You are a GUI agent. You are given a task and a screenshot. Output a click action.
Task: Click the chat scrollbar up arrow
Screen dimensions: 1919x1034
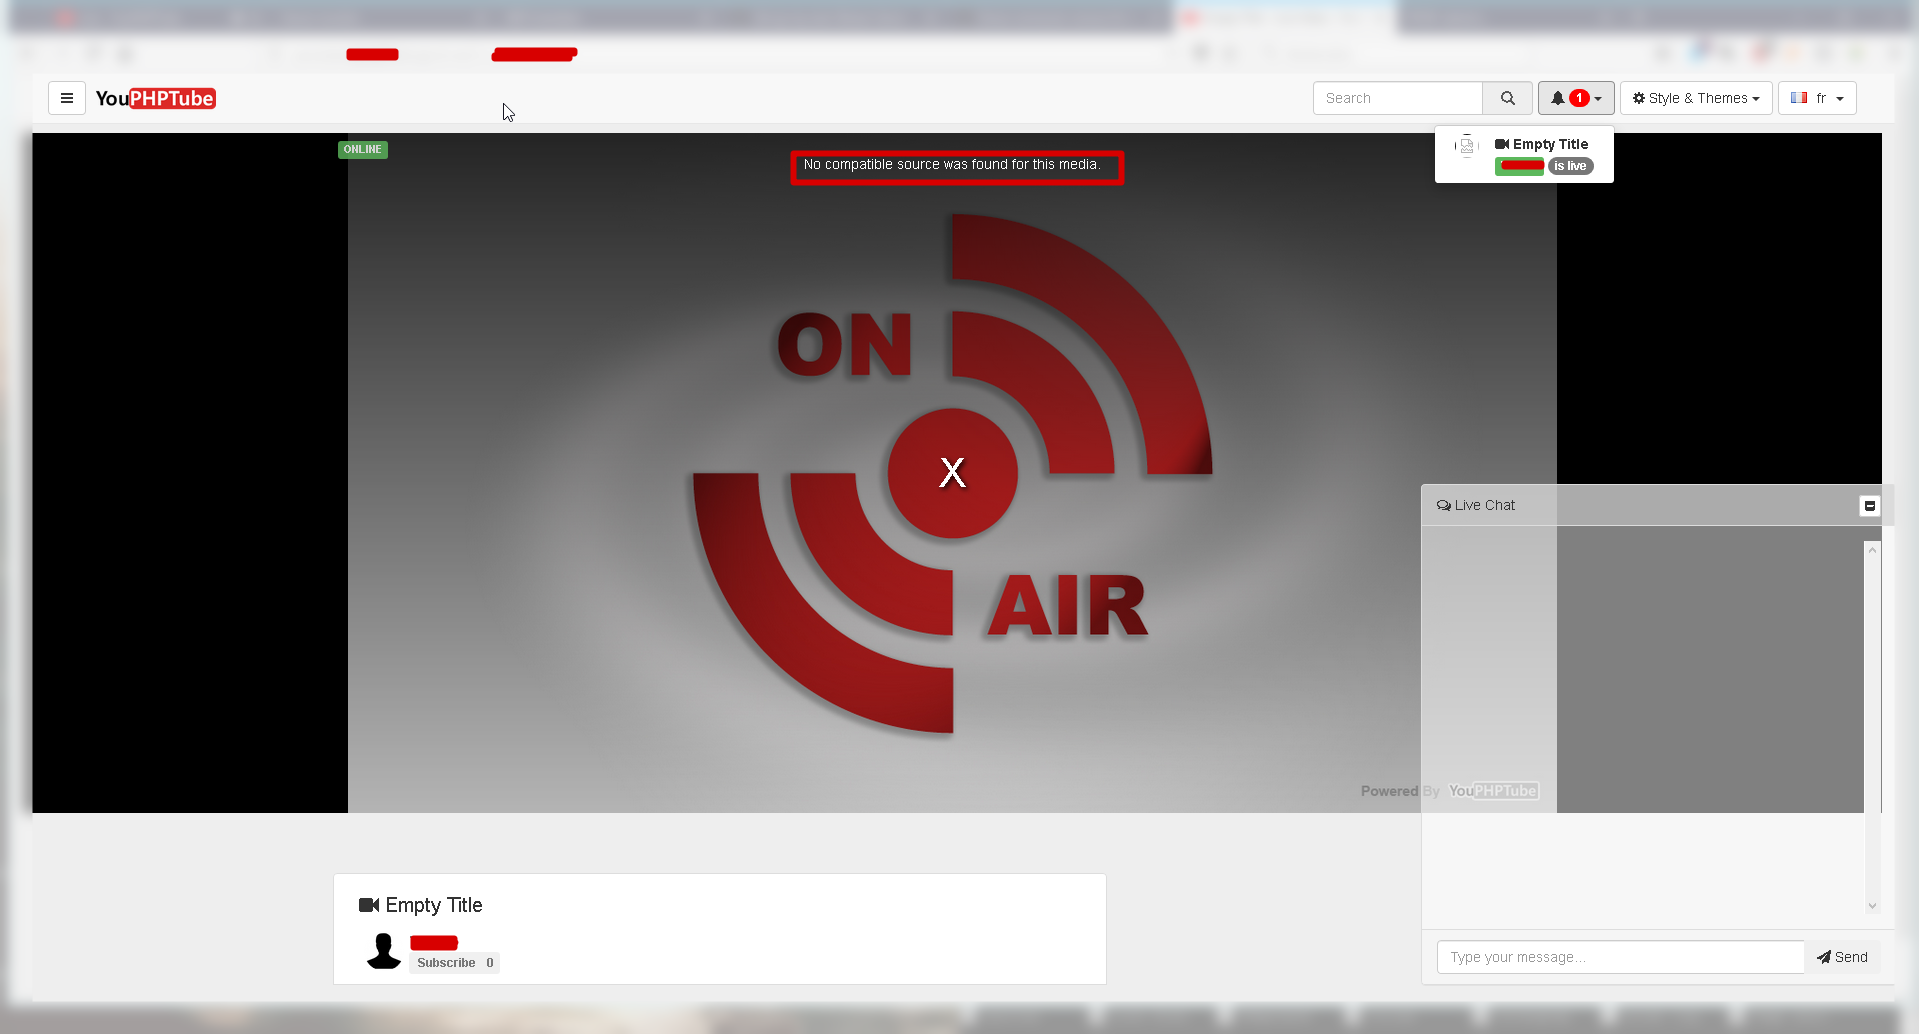(x=1872, y=550)
